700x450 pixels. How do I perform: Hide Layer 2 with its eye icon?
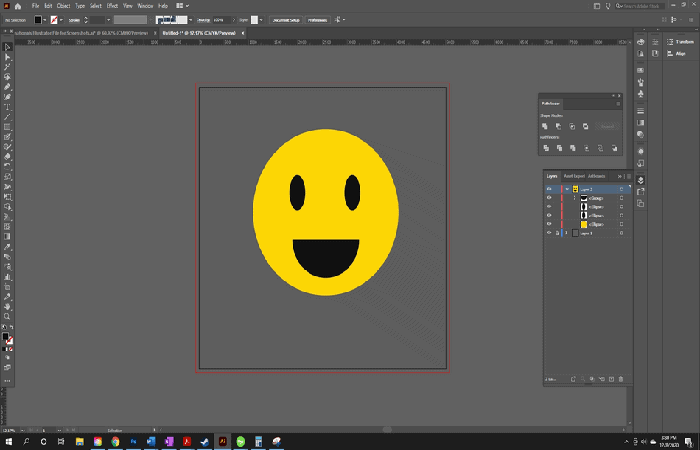point(549,189)
